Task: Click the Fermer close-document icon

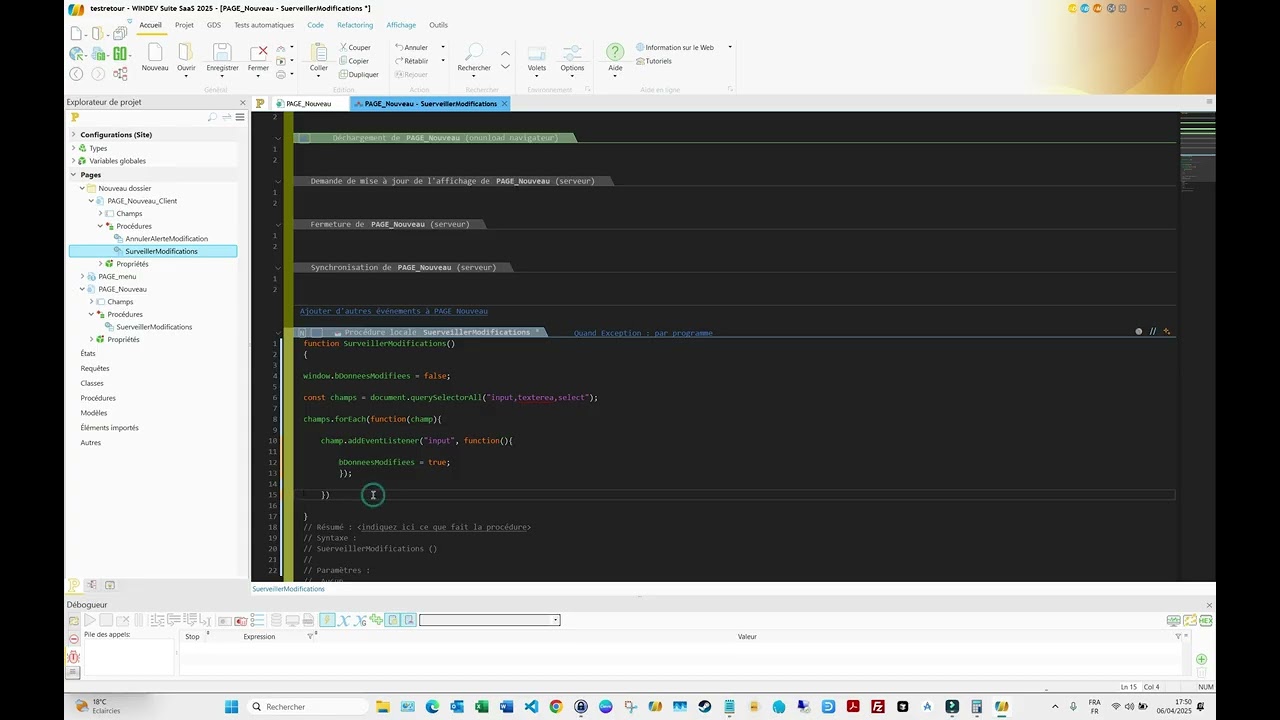Action: click(x=259, y=52)
